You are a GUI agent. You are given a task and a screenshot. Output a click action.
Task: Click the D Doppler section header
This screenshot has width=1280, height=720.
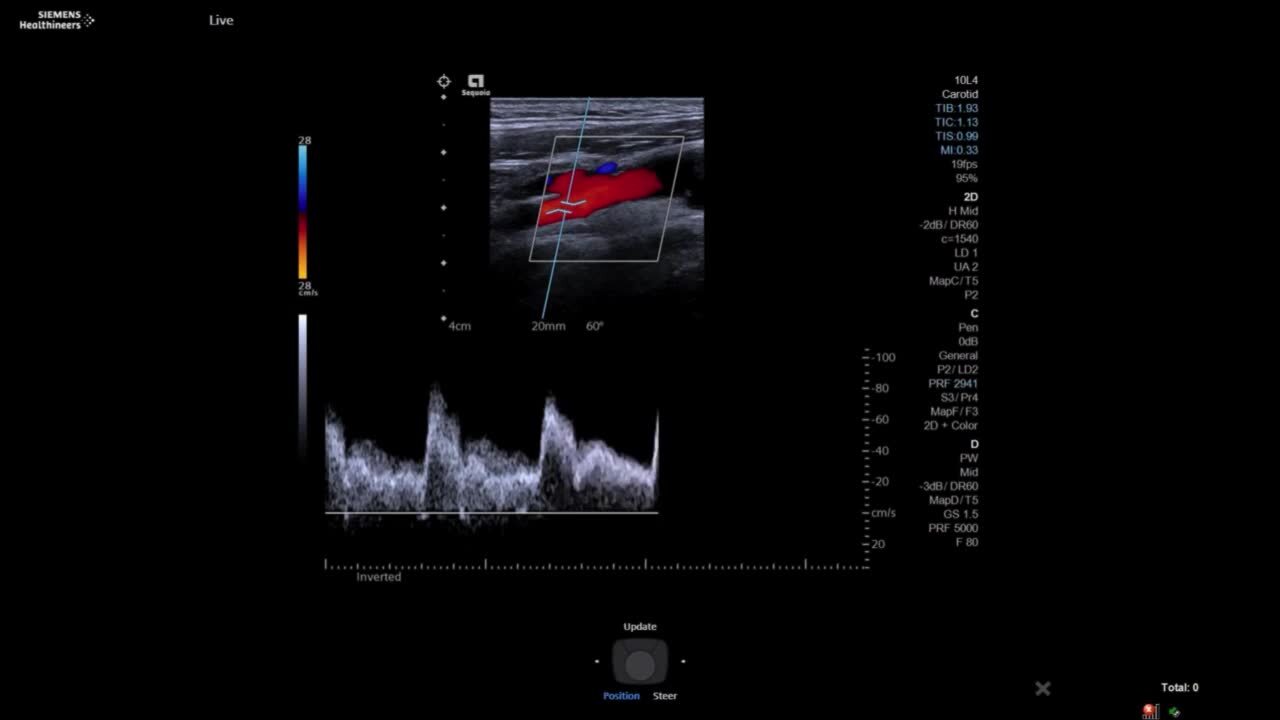tap(974, 444)
